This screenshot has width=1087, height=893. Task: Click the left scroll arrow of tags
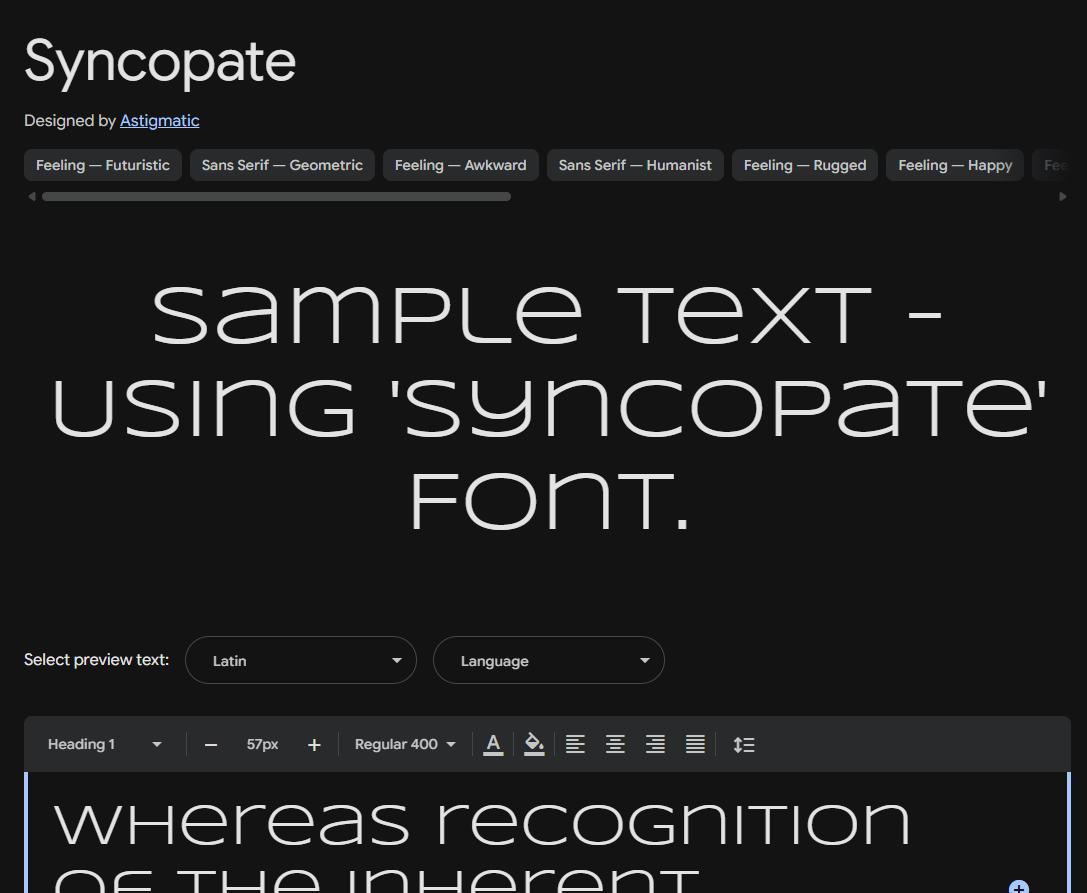pyautogui.click(x=31, y=197)
